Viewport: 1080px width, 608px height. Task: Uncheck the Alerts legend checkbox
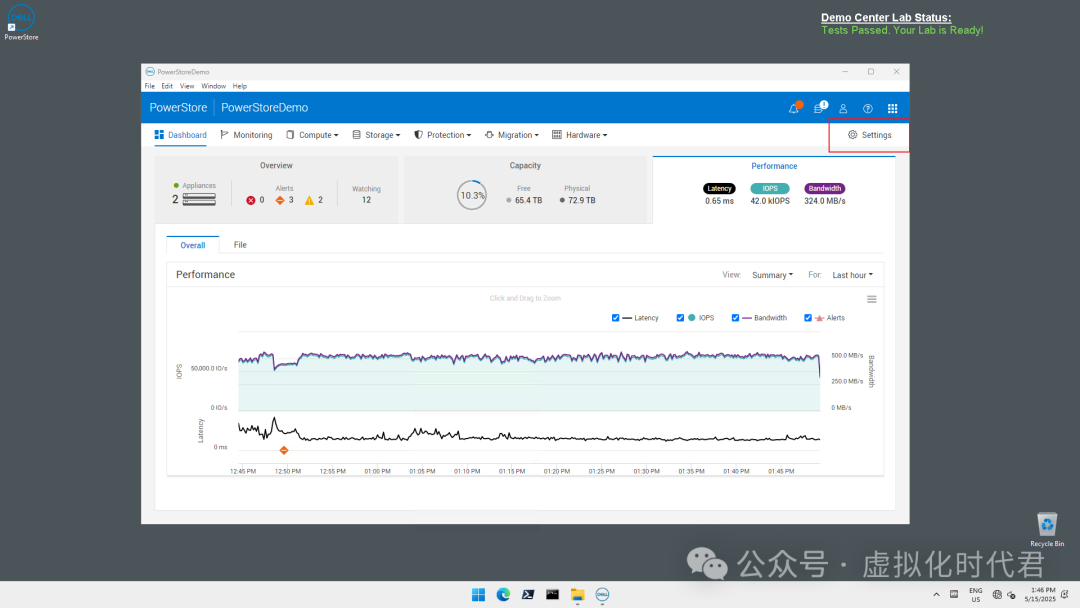[x=808, y=318]
